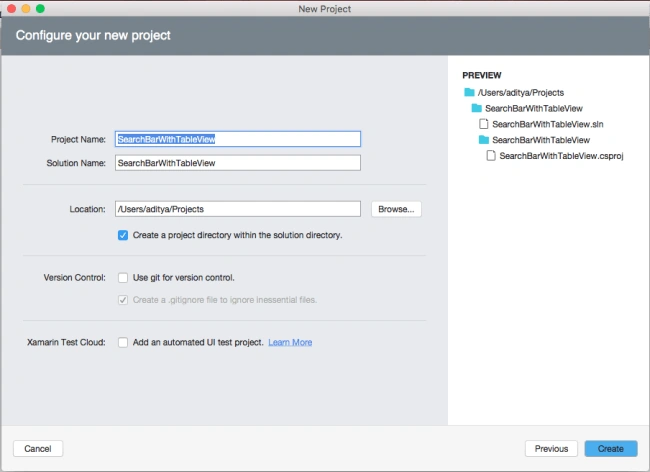Screen dimensions: 650x472
Task: Toggle the Create a .gitignore file checkbox
Action: click(x=123, y=300)
